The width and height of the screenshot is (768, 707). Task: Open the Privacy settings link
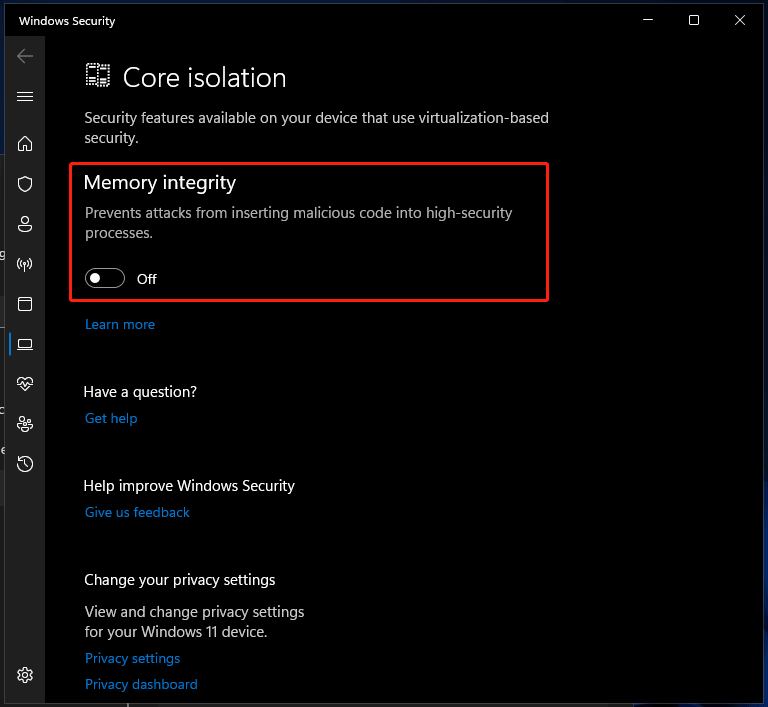point(133,658)
